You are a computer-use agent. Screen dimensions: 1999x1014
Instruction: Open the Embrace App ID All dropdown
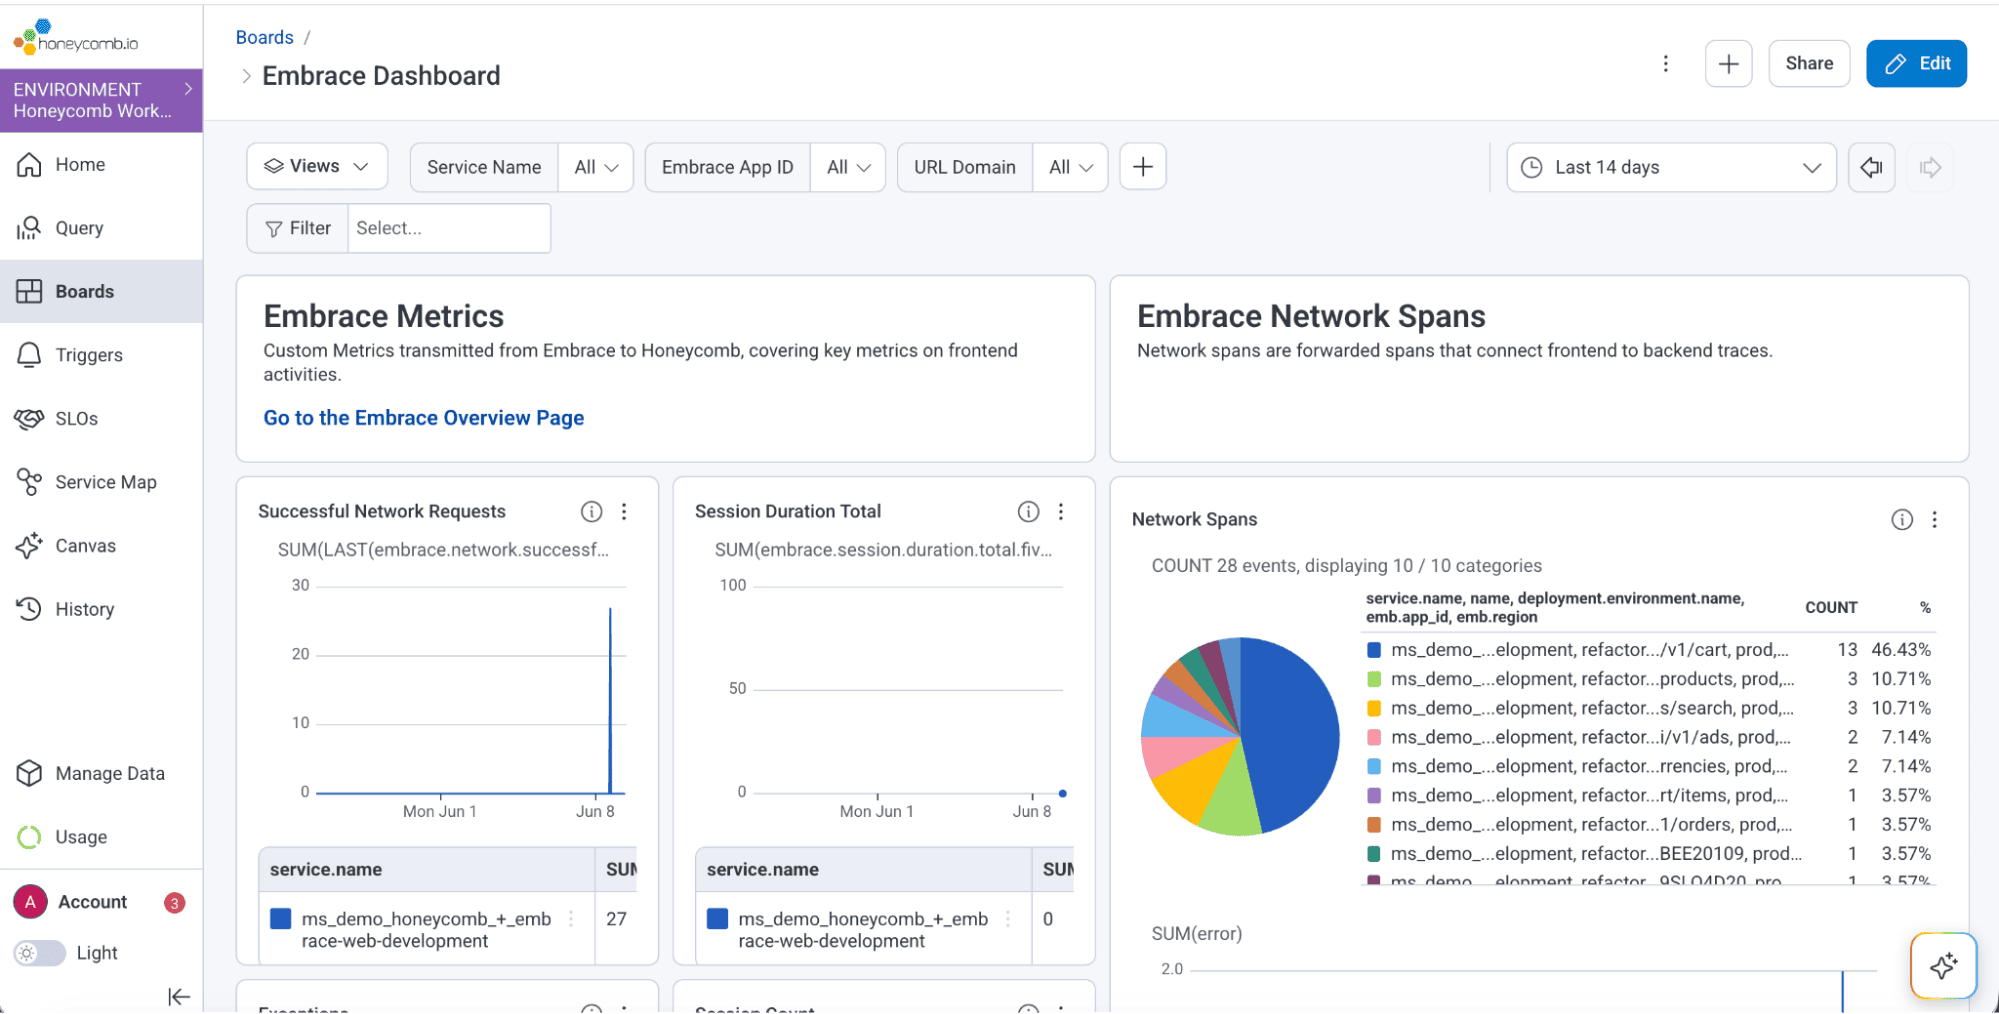(848, 167)
